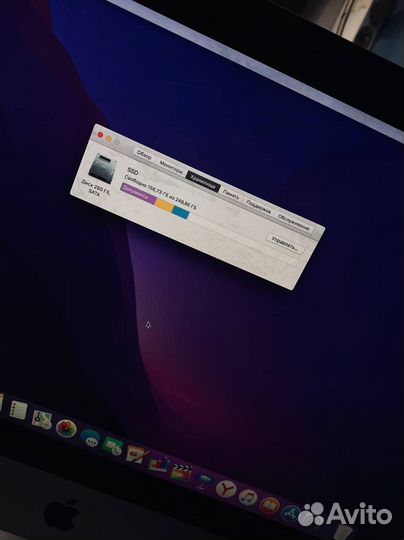Click the Диск 250 ГБ SATA label

coord(96,189)
